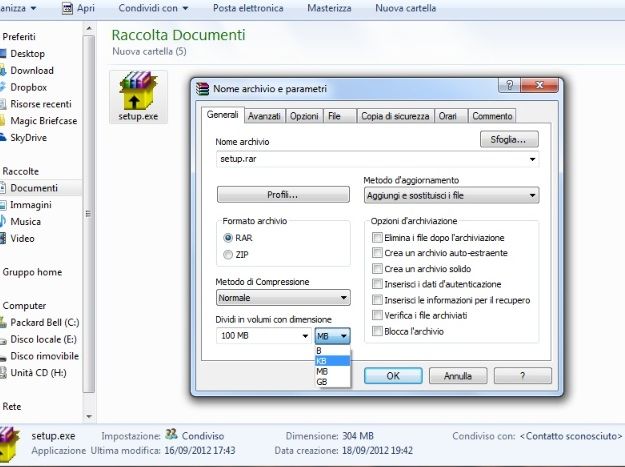This screenshot has width=625, height=467.
Task: Open Packard Bell (C:) drive
Action: click(4, 323)
